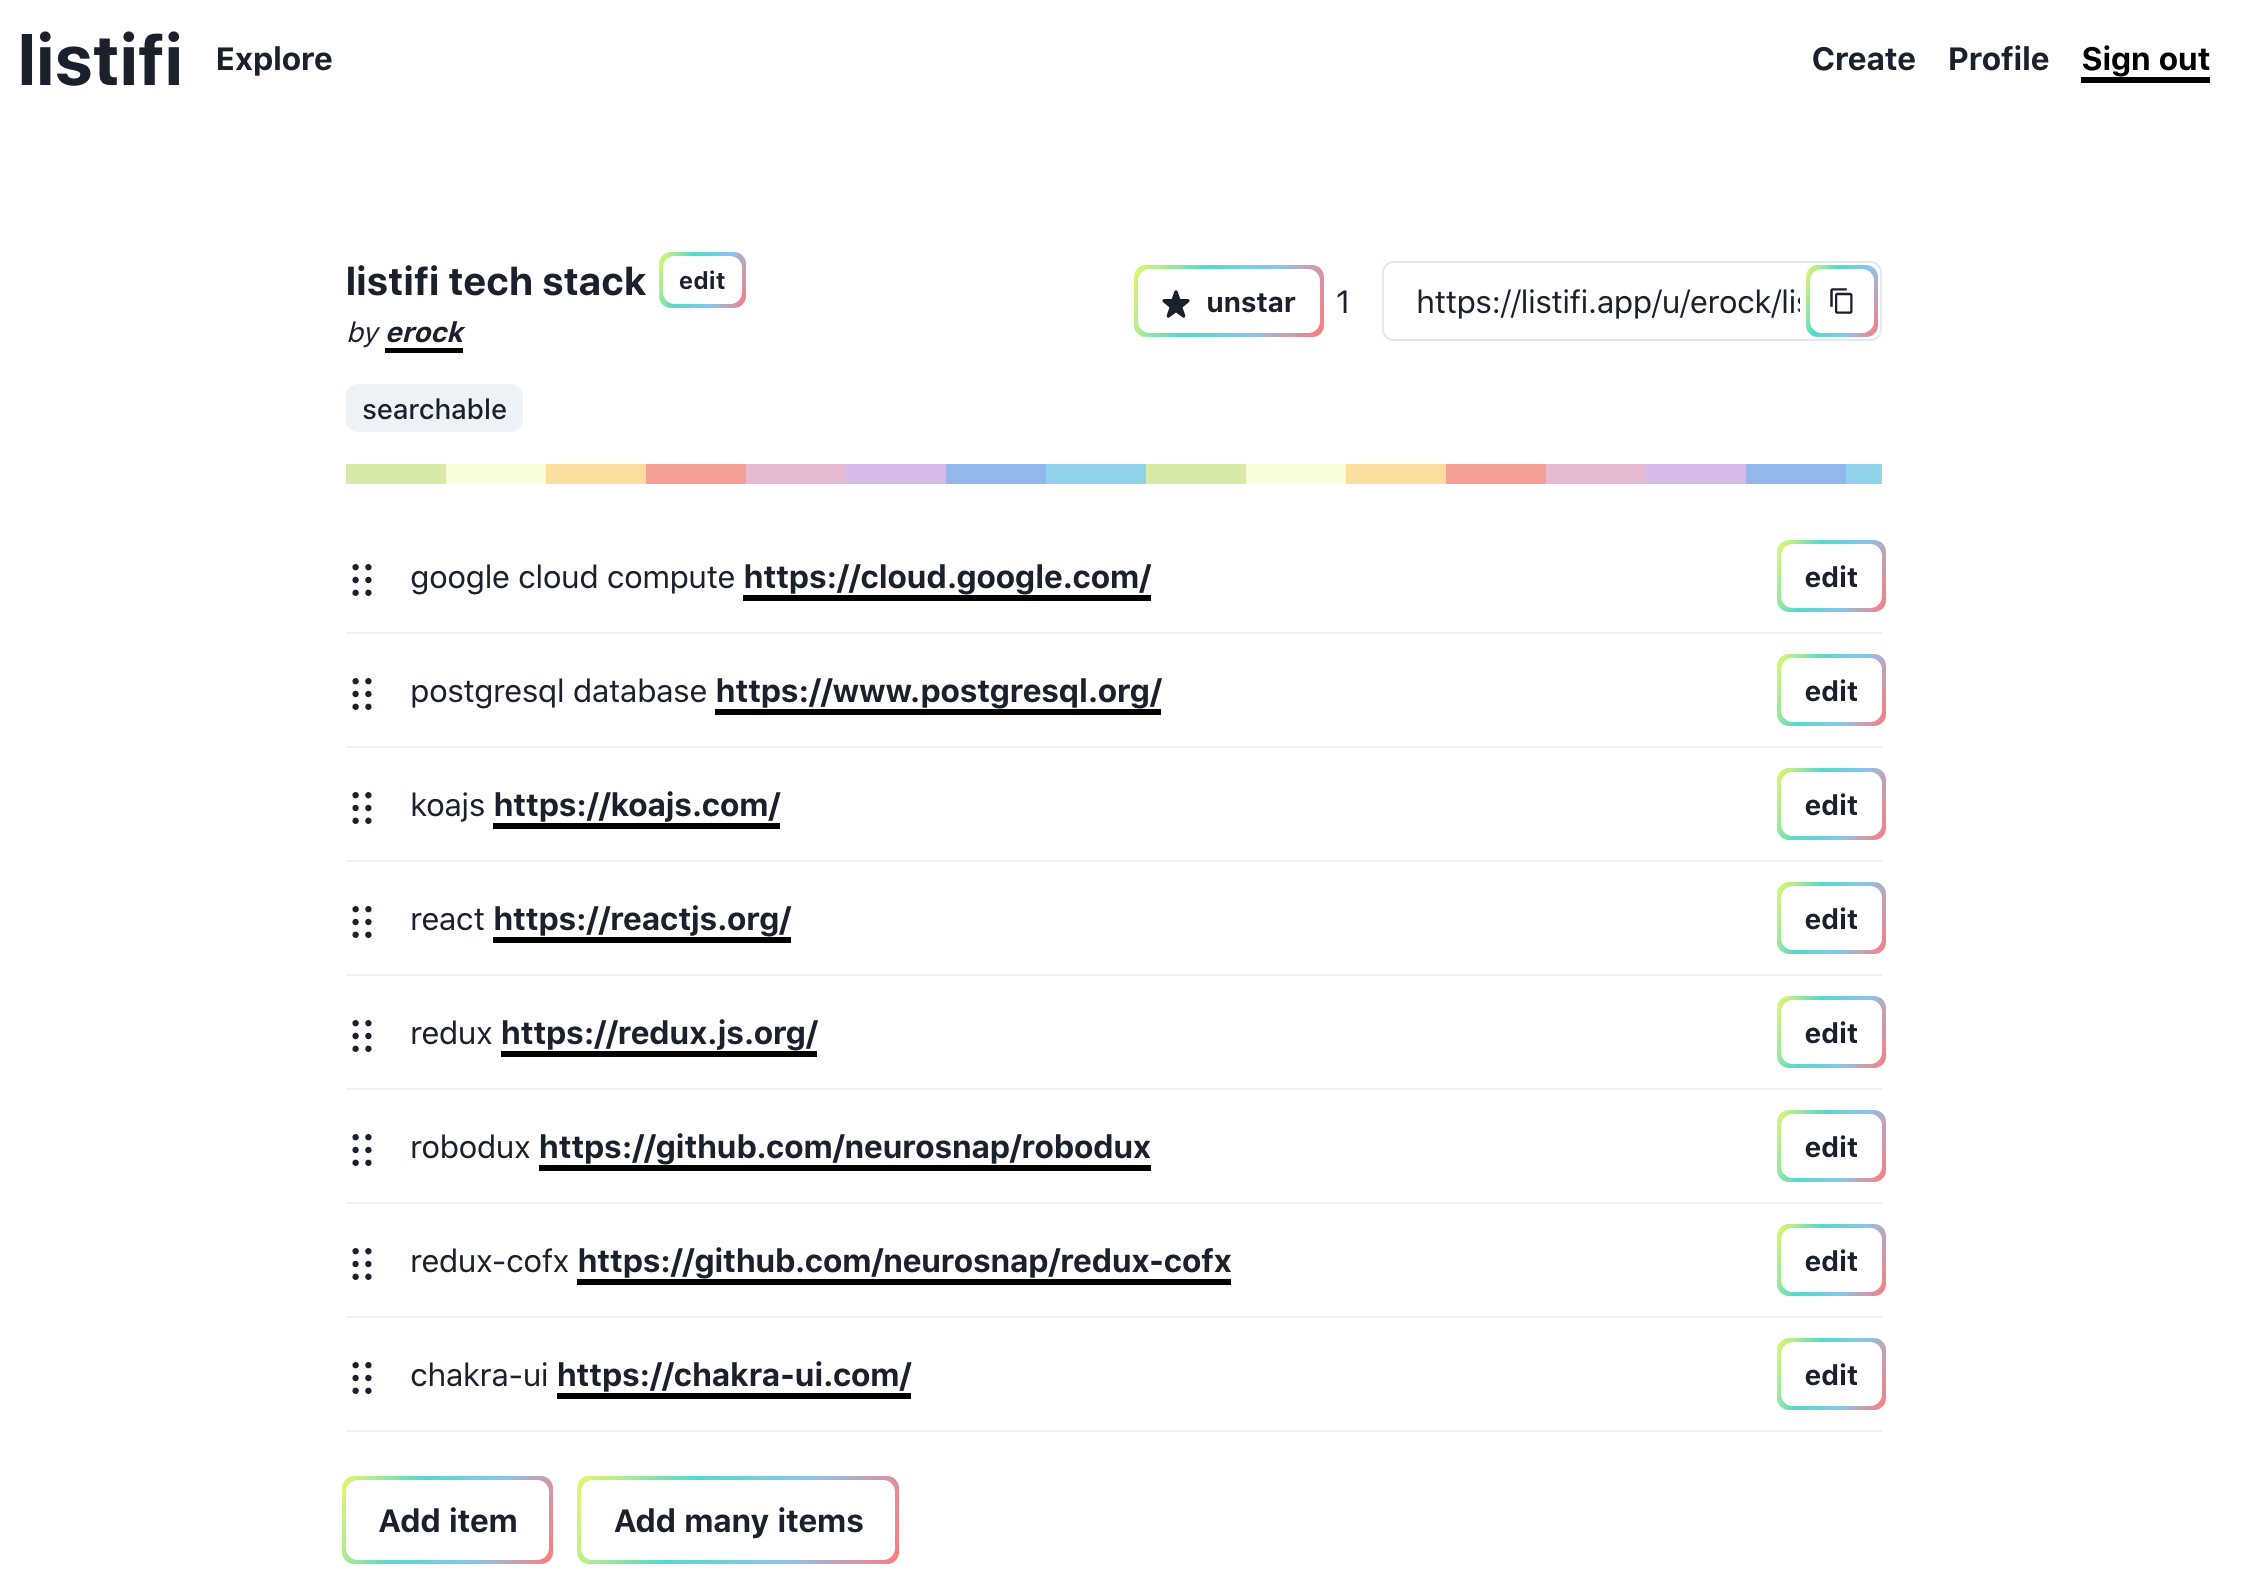Open the neurosnap/redux-cofx GitHub link
The width and height of the screenshot is (2252, 1596).
tap(904, 1262)
